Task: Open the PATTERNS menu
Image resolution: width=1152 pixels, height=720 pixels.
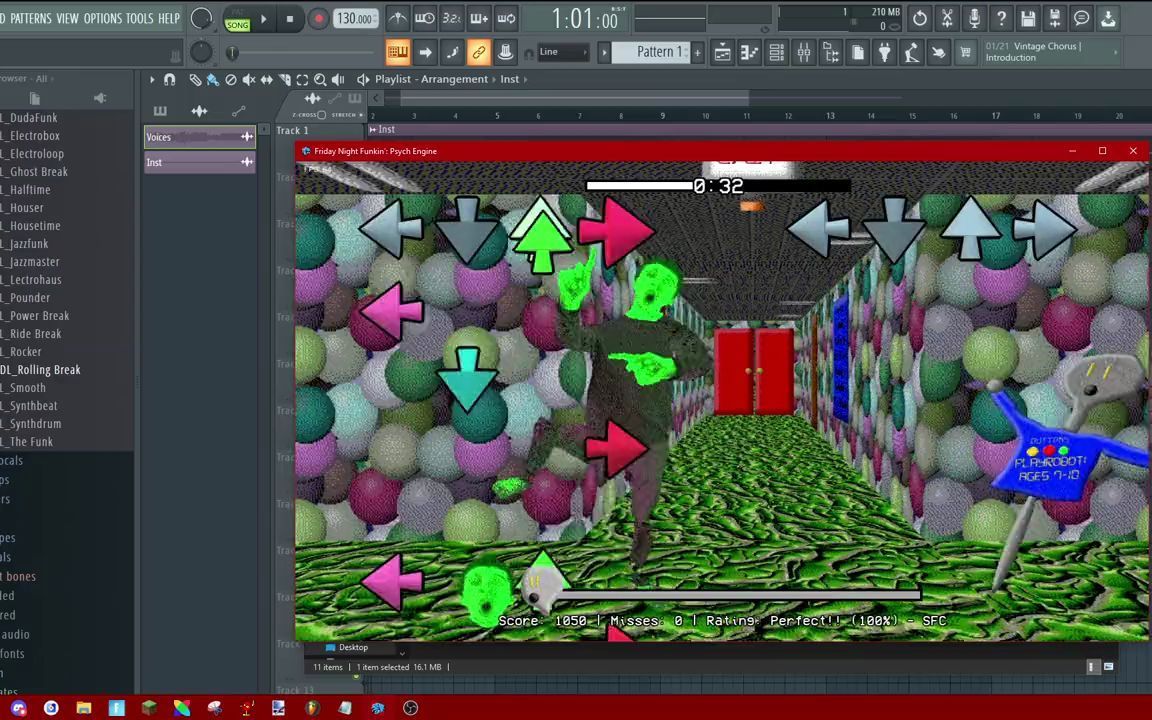Action: pyautogui.click(x=30, y=18)
